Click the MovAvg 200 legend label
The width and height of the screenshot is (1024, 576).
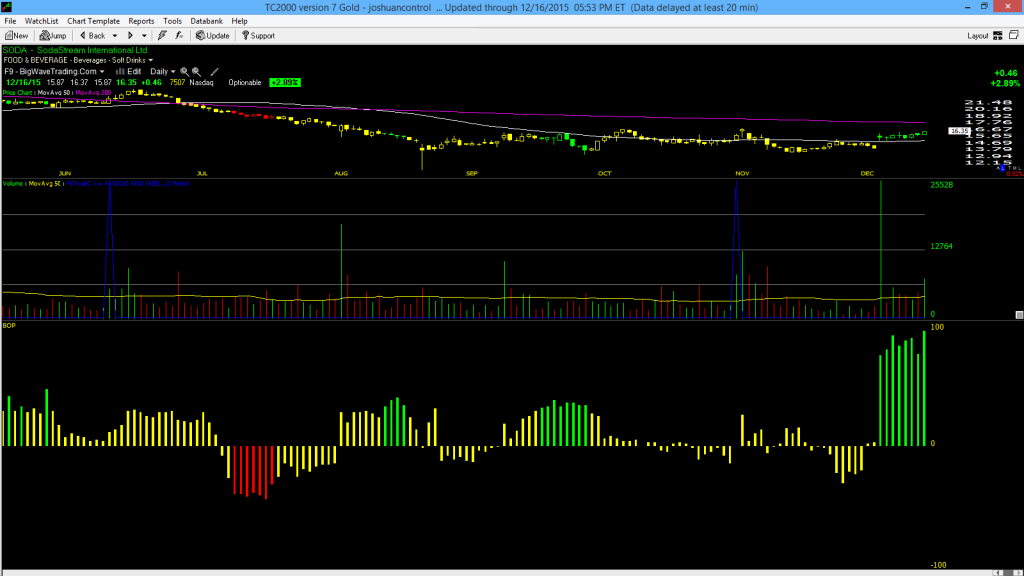point(93,93)
